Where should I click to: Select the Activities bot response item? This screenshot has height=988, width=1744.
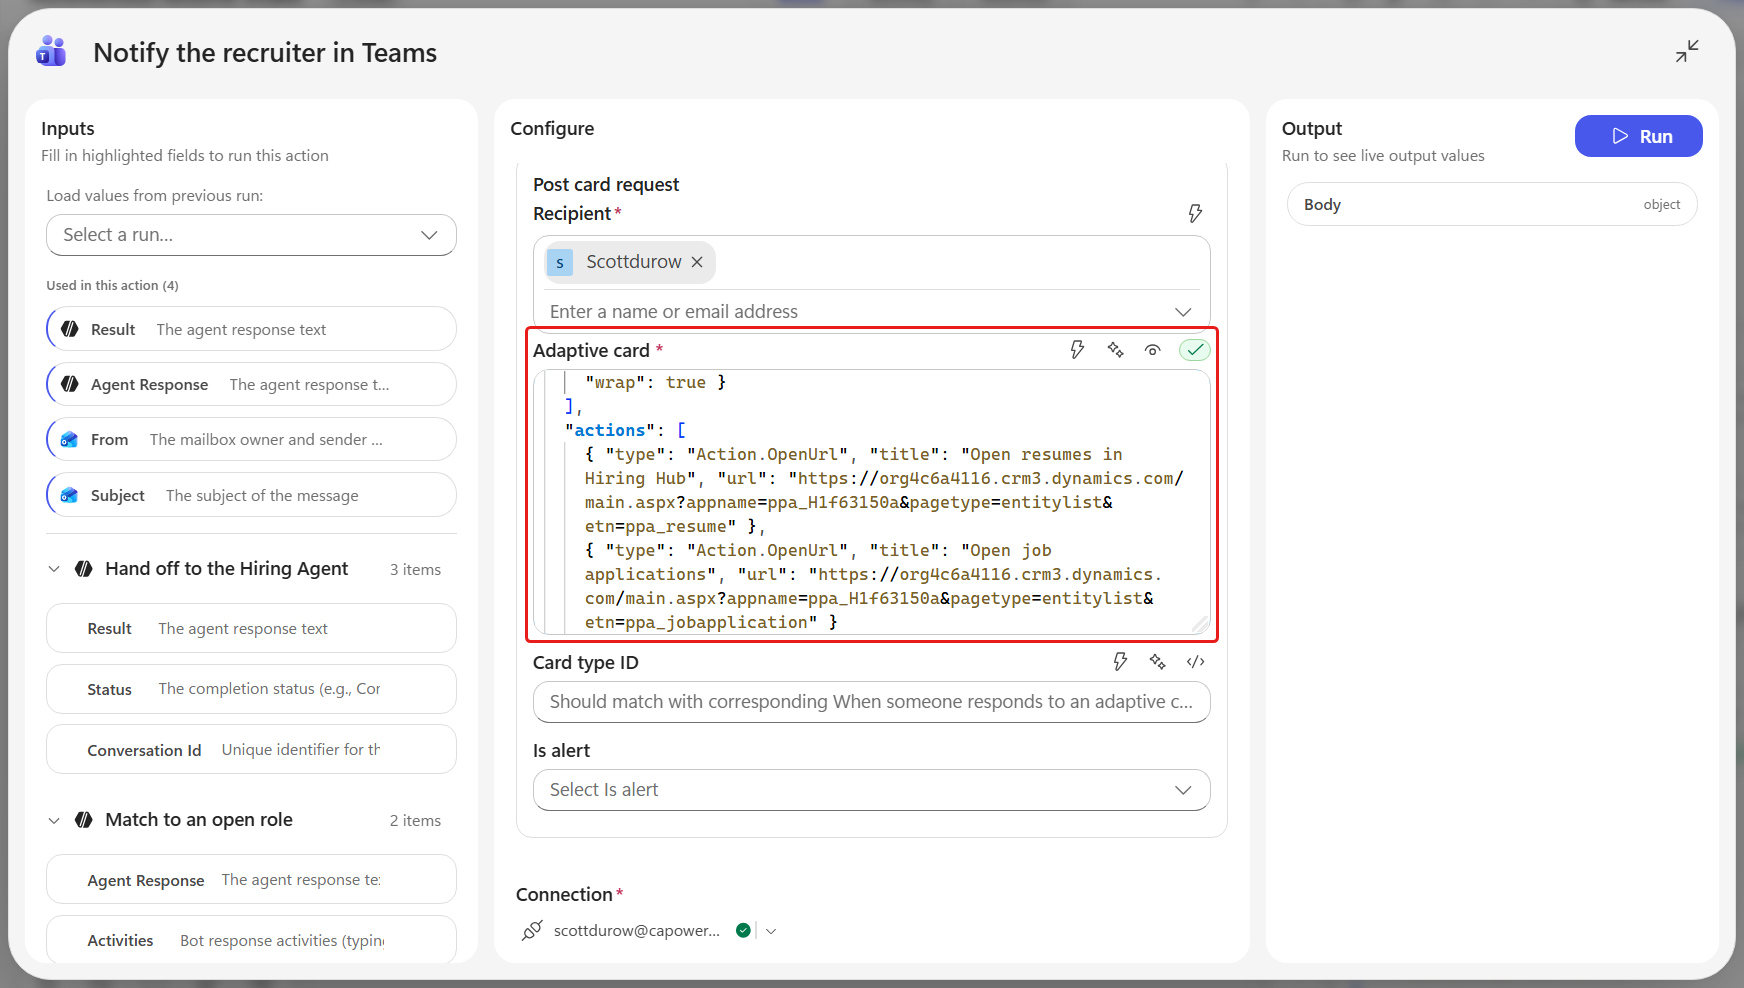click(251, 940)
